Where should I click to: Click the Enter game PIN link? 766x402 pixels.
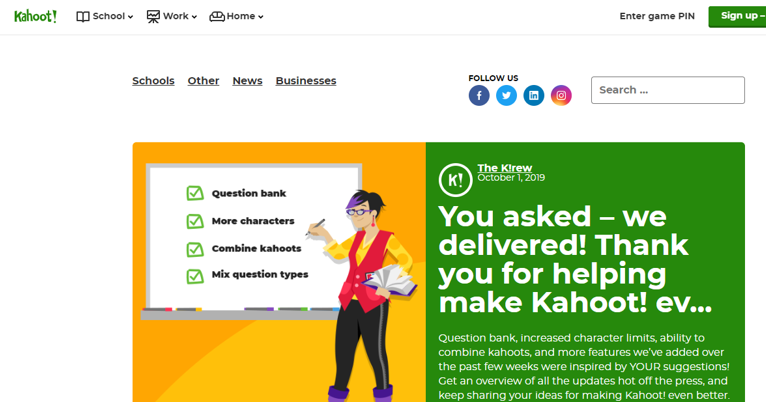(x=657, y=16)
